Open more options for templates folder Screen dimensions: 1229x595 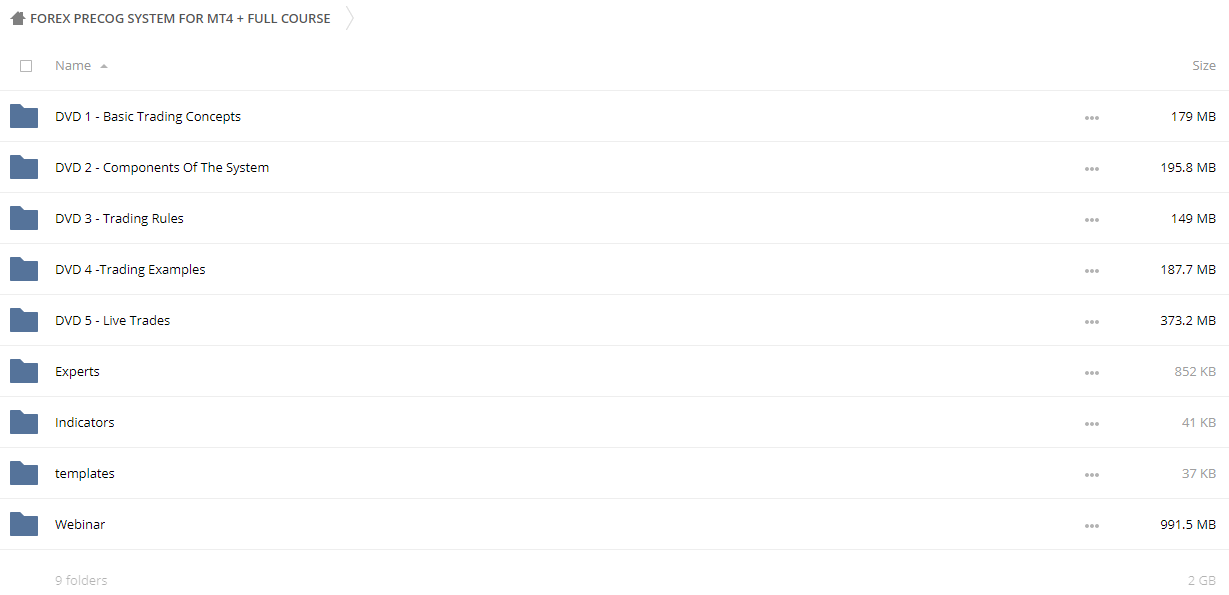click(1091, 475)
